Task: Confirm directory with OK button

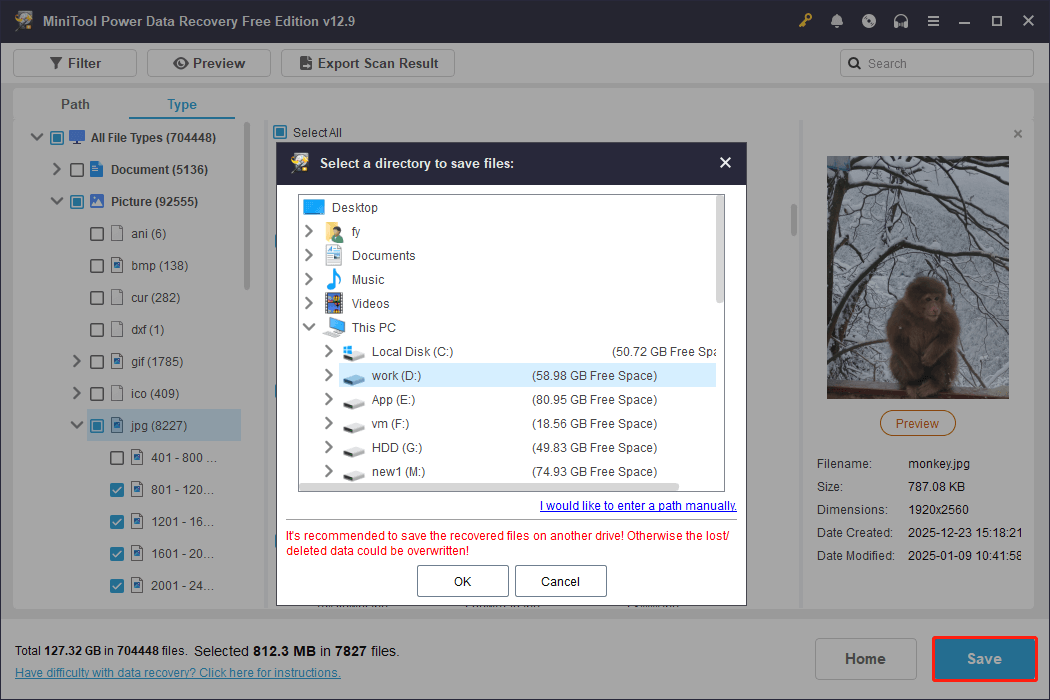Action: pos(463,581)
